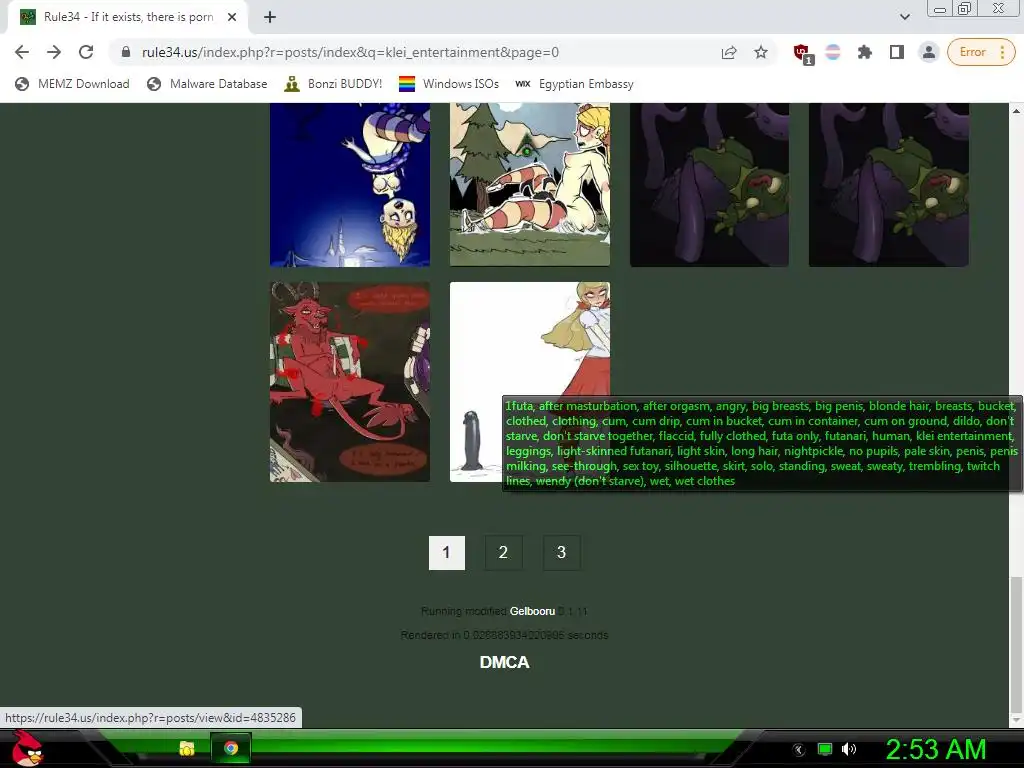Open the profile avatar menu
The width and height of the screenshot is (1024, 768).
tap(928, 52)
